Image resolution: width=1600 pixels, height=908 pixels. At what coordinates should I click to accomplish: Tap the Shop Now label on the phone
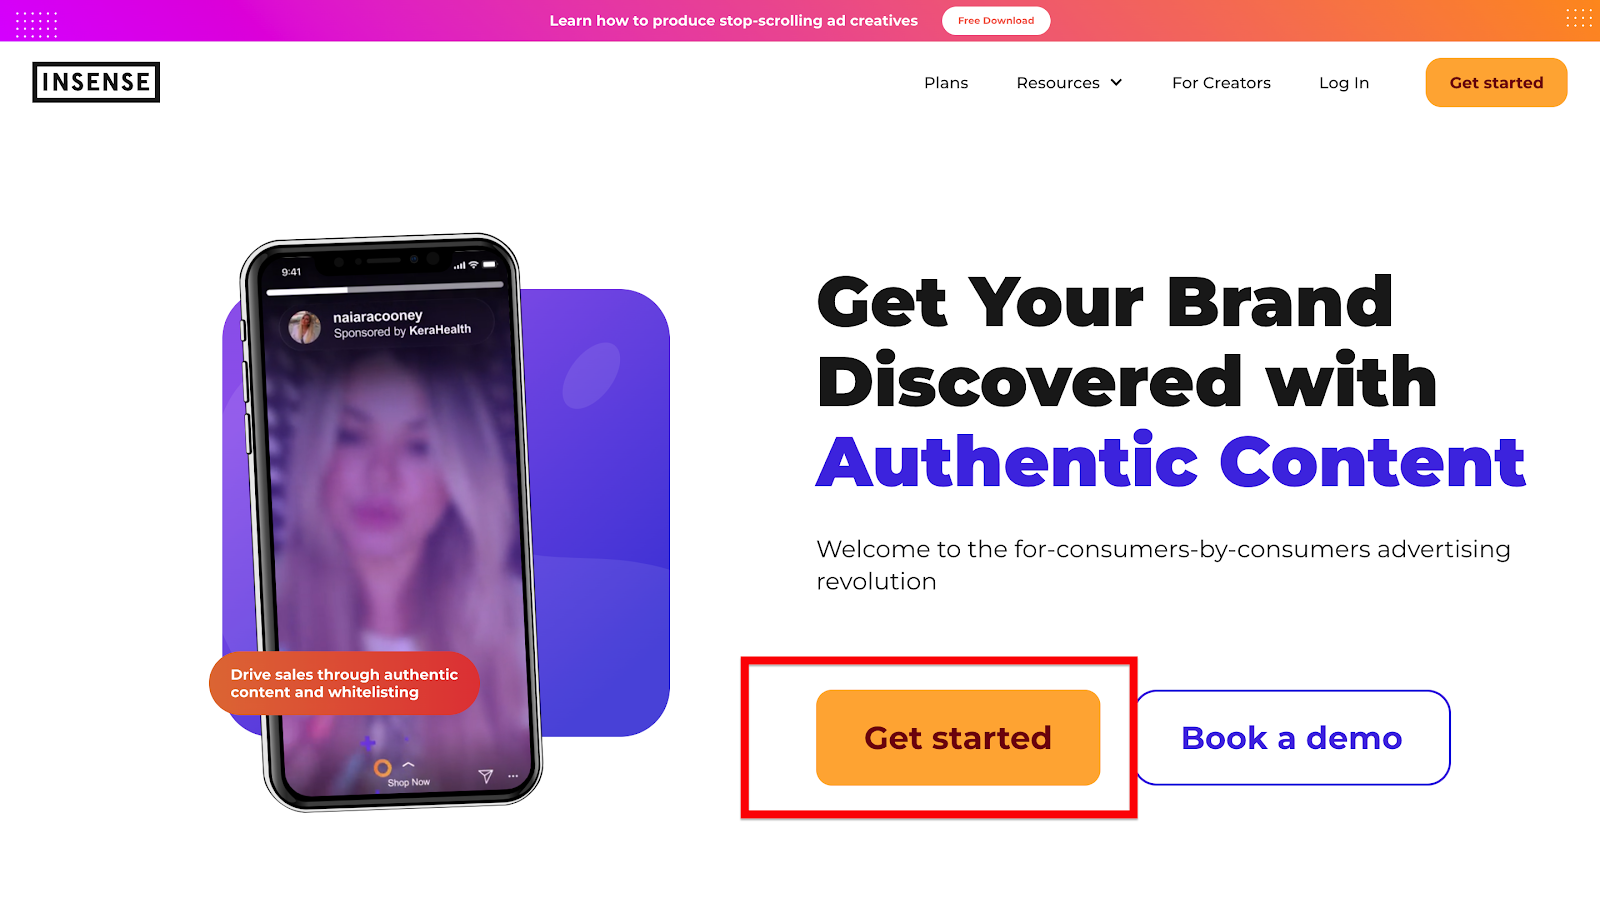pos(409,783)
